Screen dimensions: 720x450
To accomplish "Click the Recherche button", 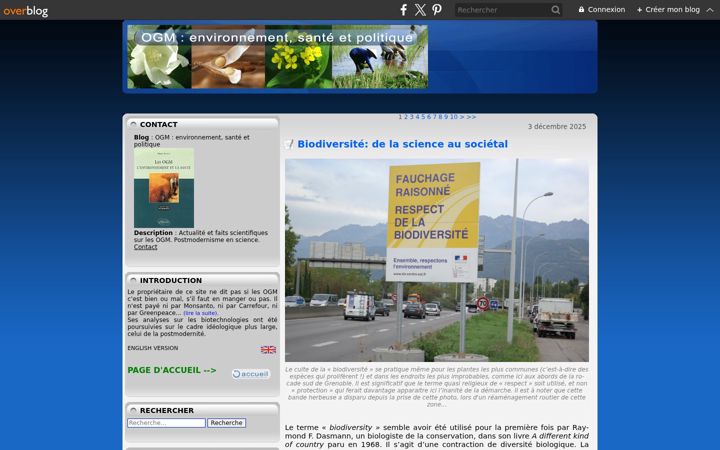I will click(x=226, y=423).
